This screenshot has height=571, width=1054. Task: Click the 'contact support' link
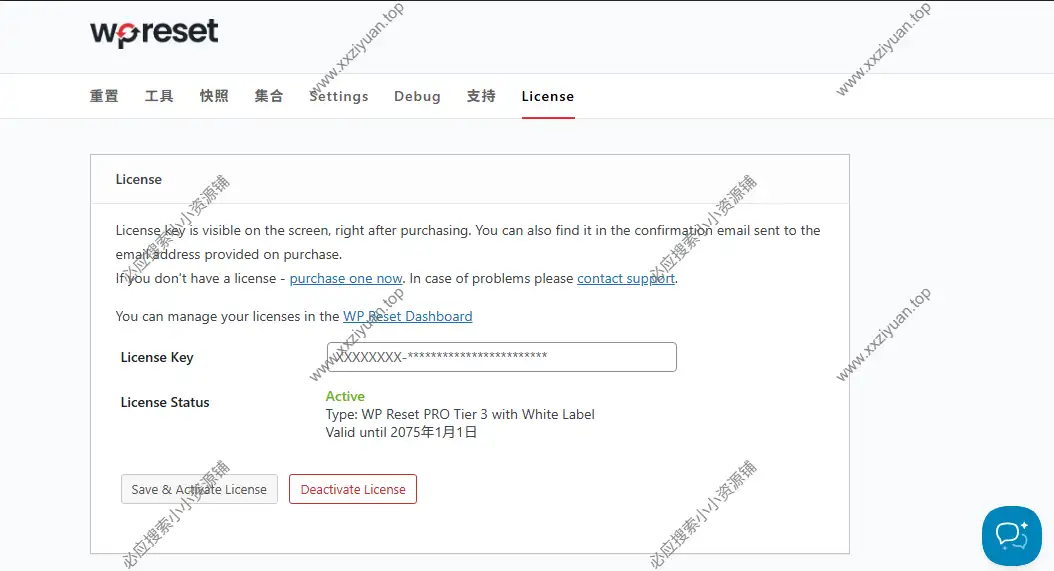(x=626, y=278)
